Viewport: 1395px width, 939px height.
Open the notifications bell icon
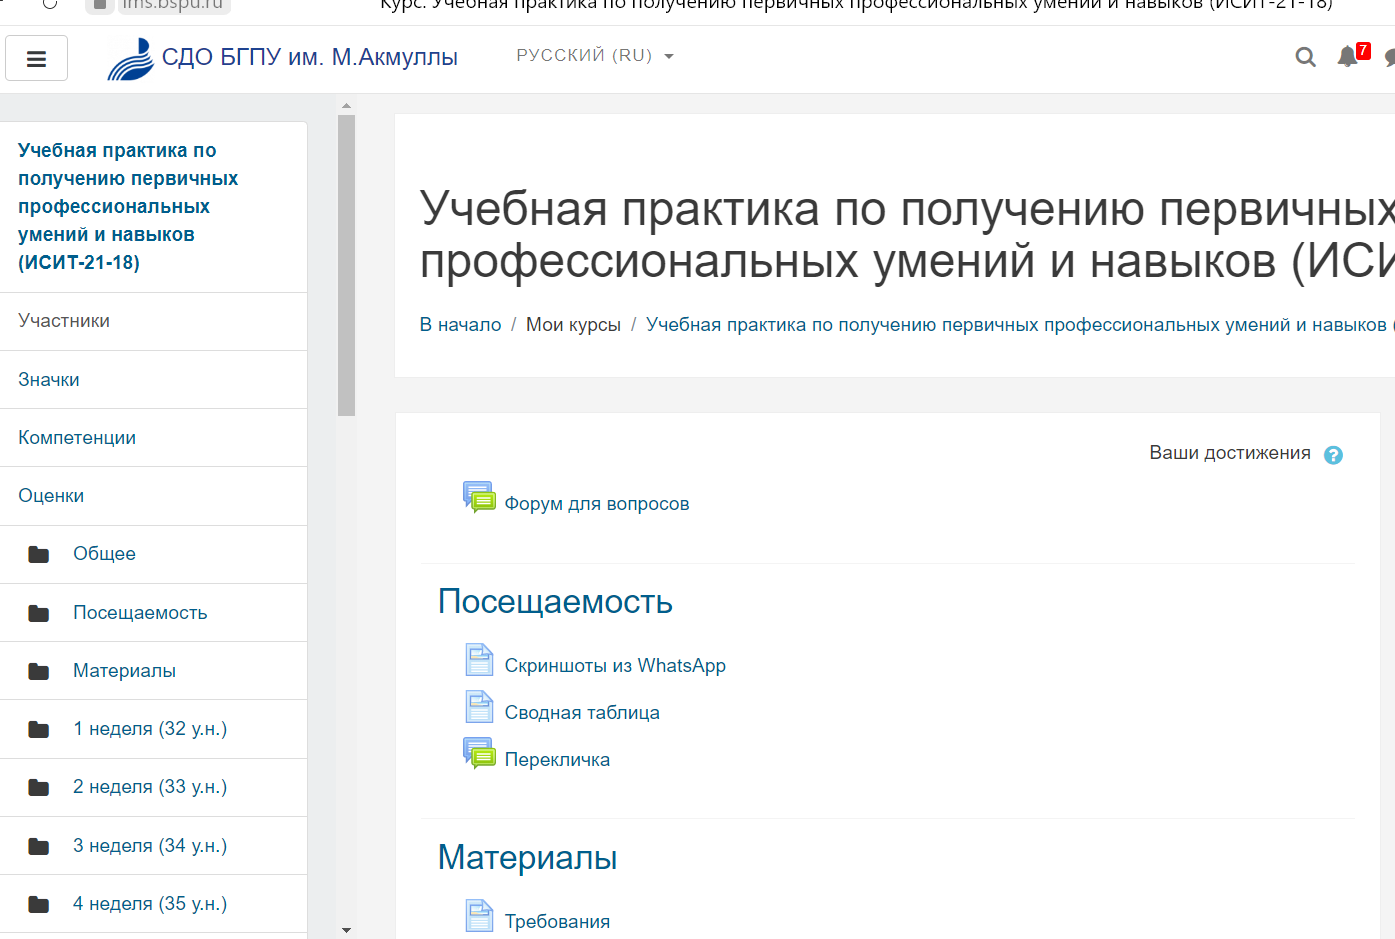tap(1347, 57)
